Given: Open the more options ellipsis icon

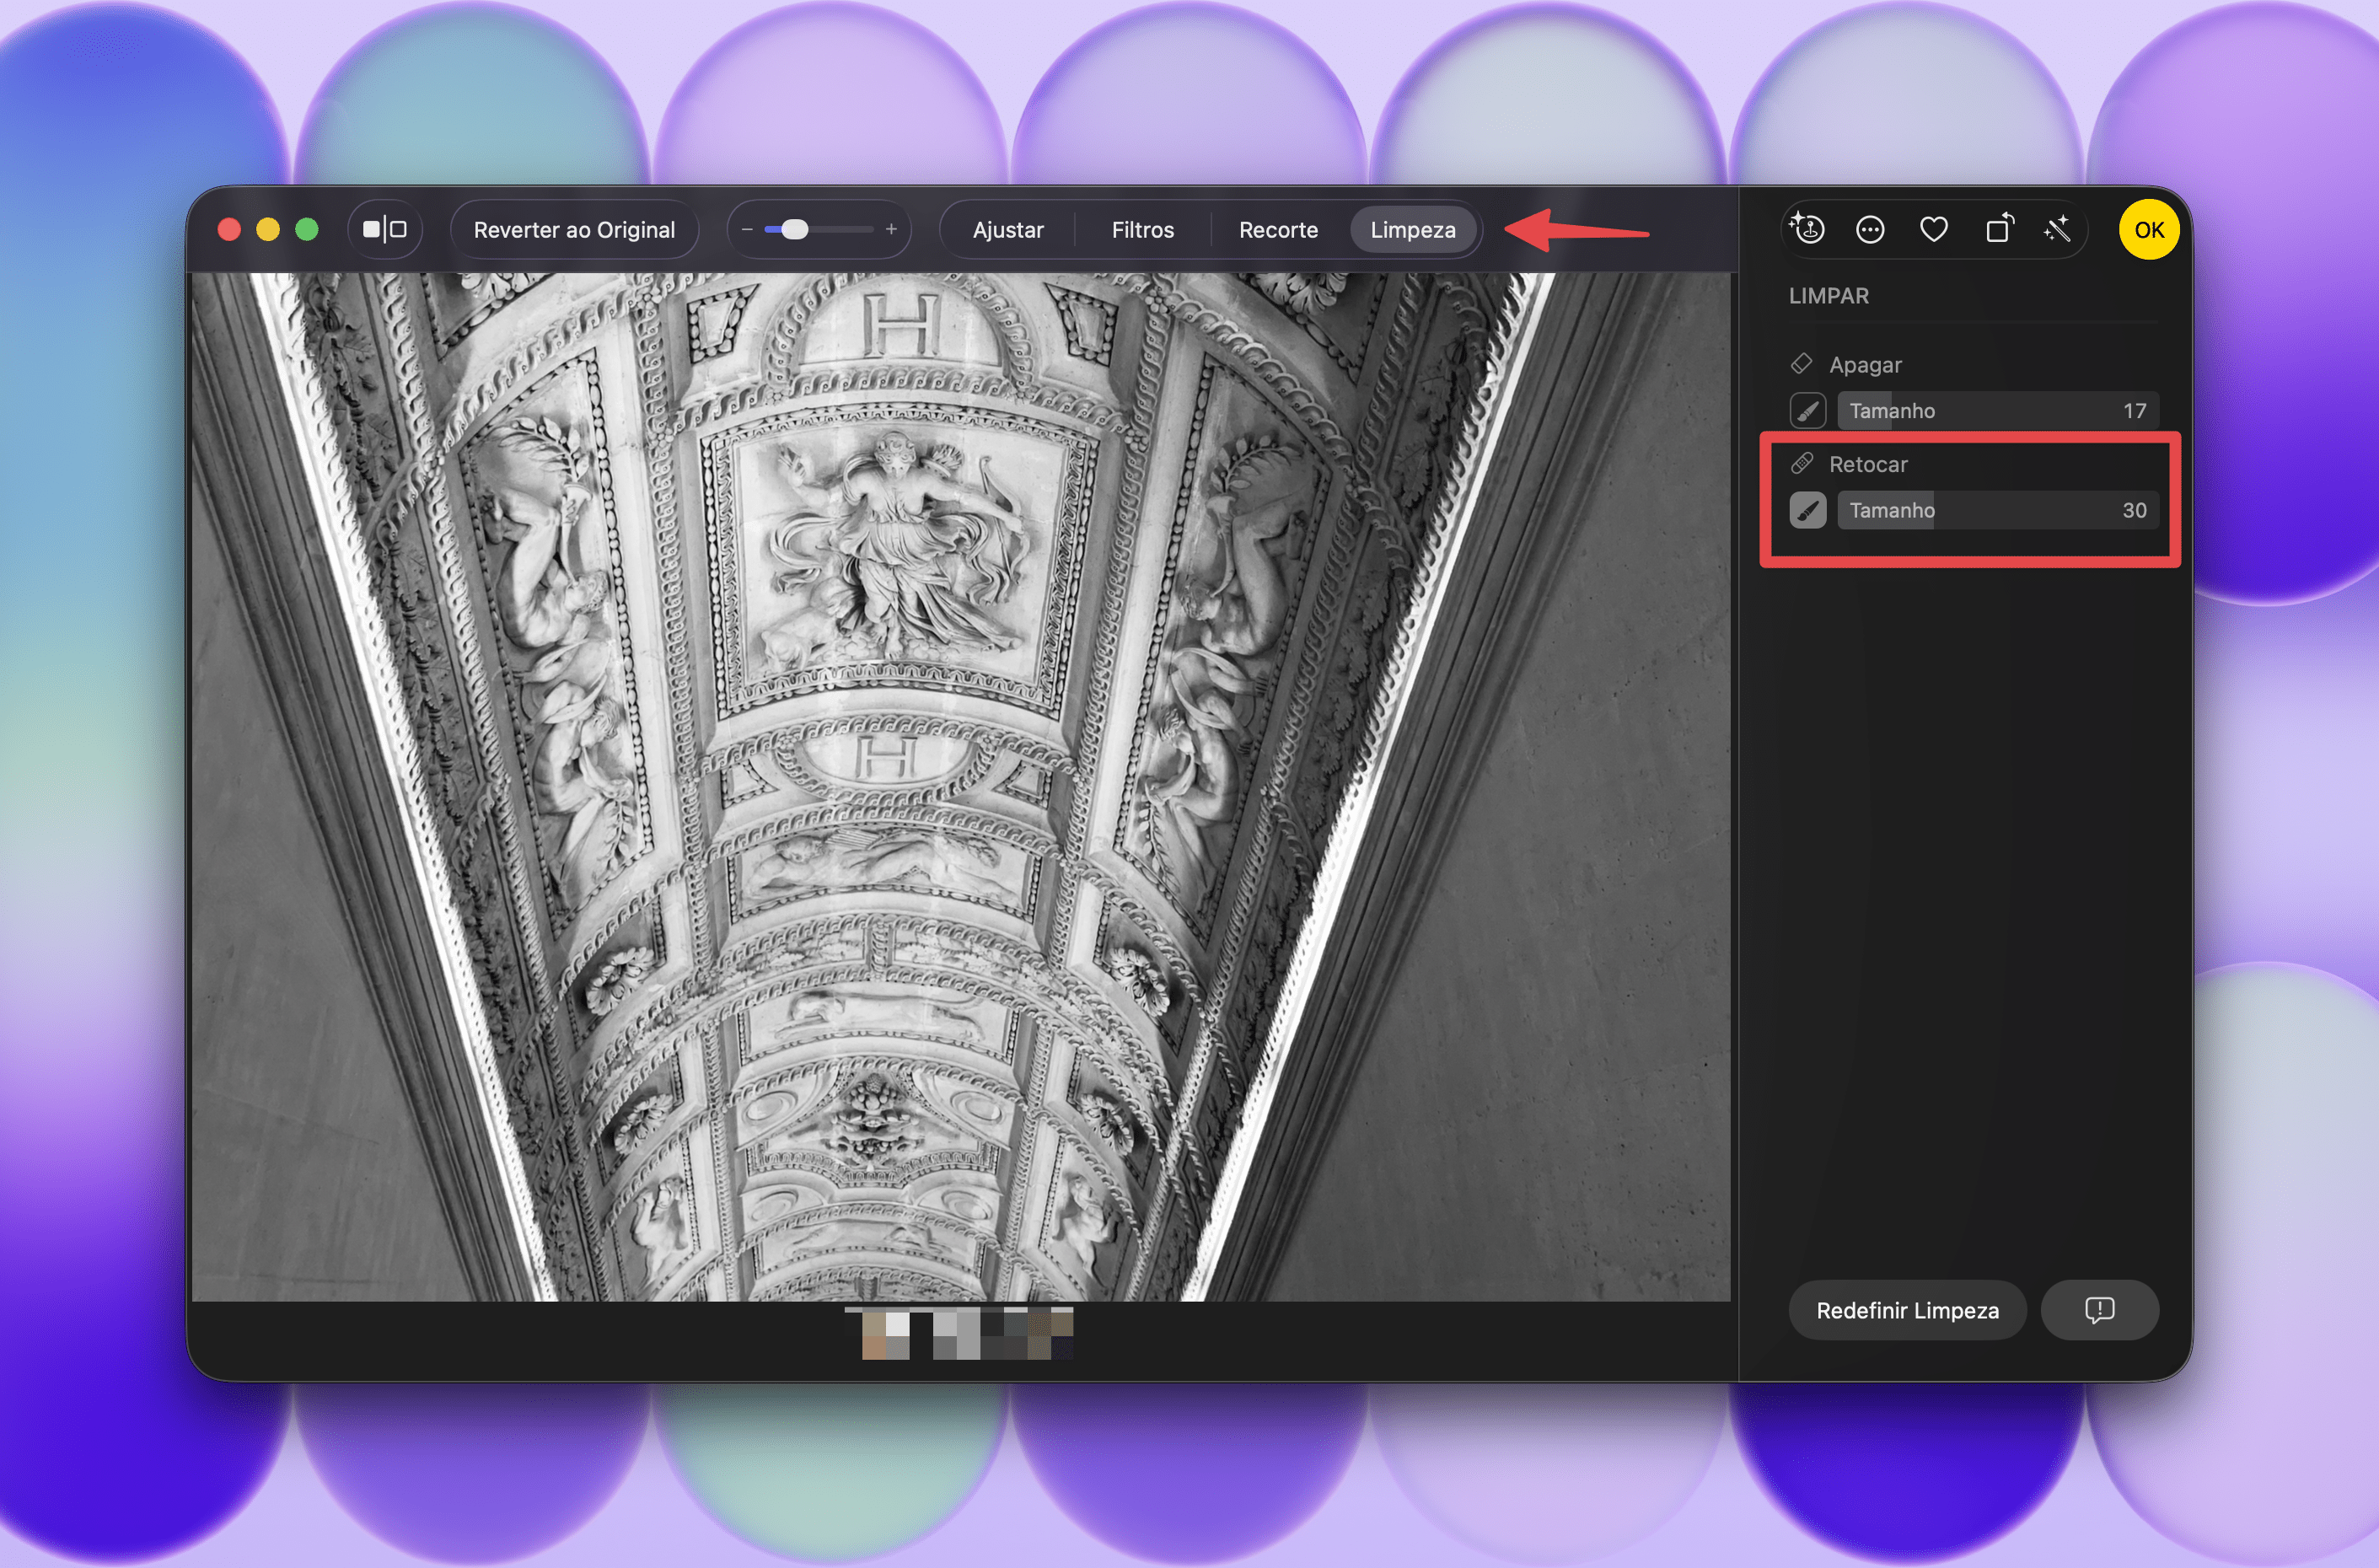Looking at the screenshot, I should [1870, 230].
